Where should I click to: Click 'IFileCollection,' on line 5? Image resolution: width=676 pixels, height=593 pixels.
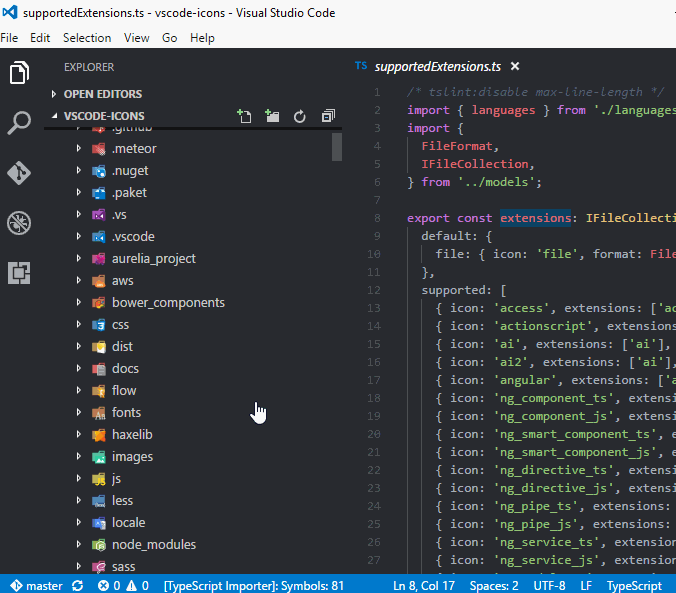coord(478,164)
